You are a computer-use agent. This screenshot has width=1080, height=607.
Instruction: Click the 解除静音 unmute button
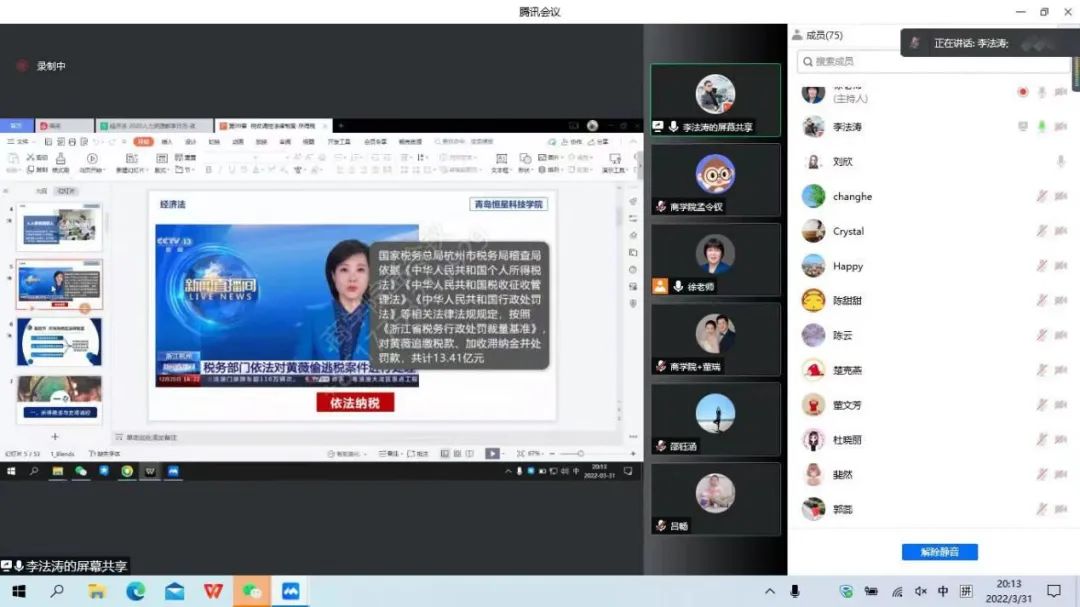pyautogui.click(x=939, y=552)
